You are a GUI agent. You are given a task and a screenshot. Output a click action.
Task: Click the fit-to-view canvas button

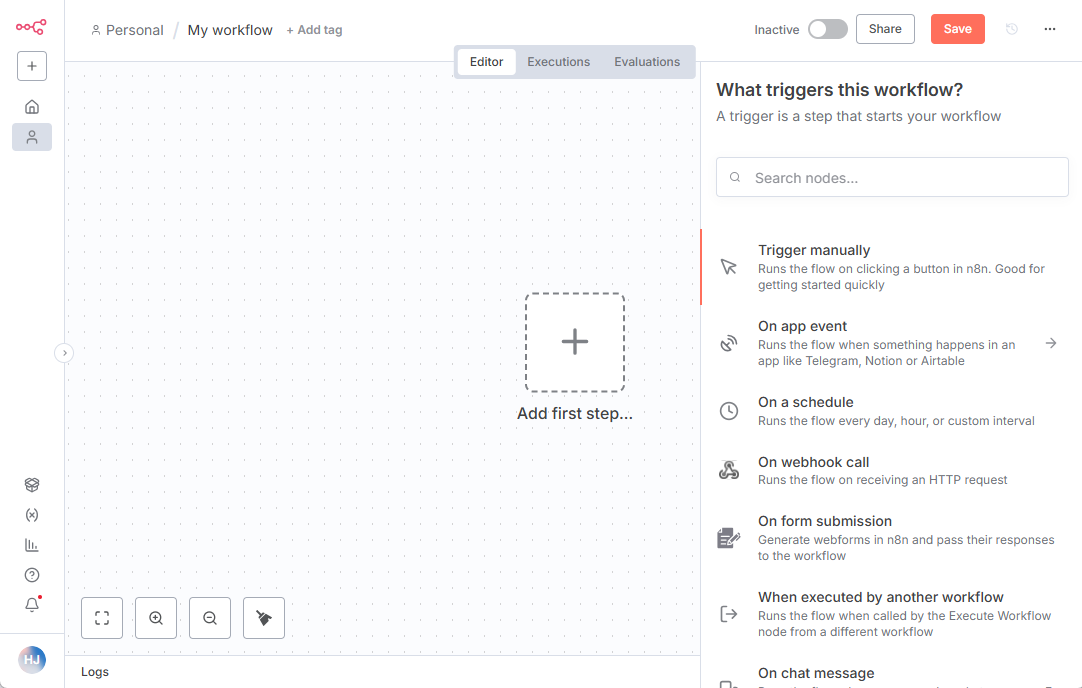(102, 618)
